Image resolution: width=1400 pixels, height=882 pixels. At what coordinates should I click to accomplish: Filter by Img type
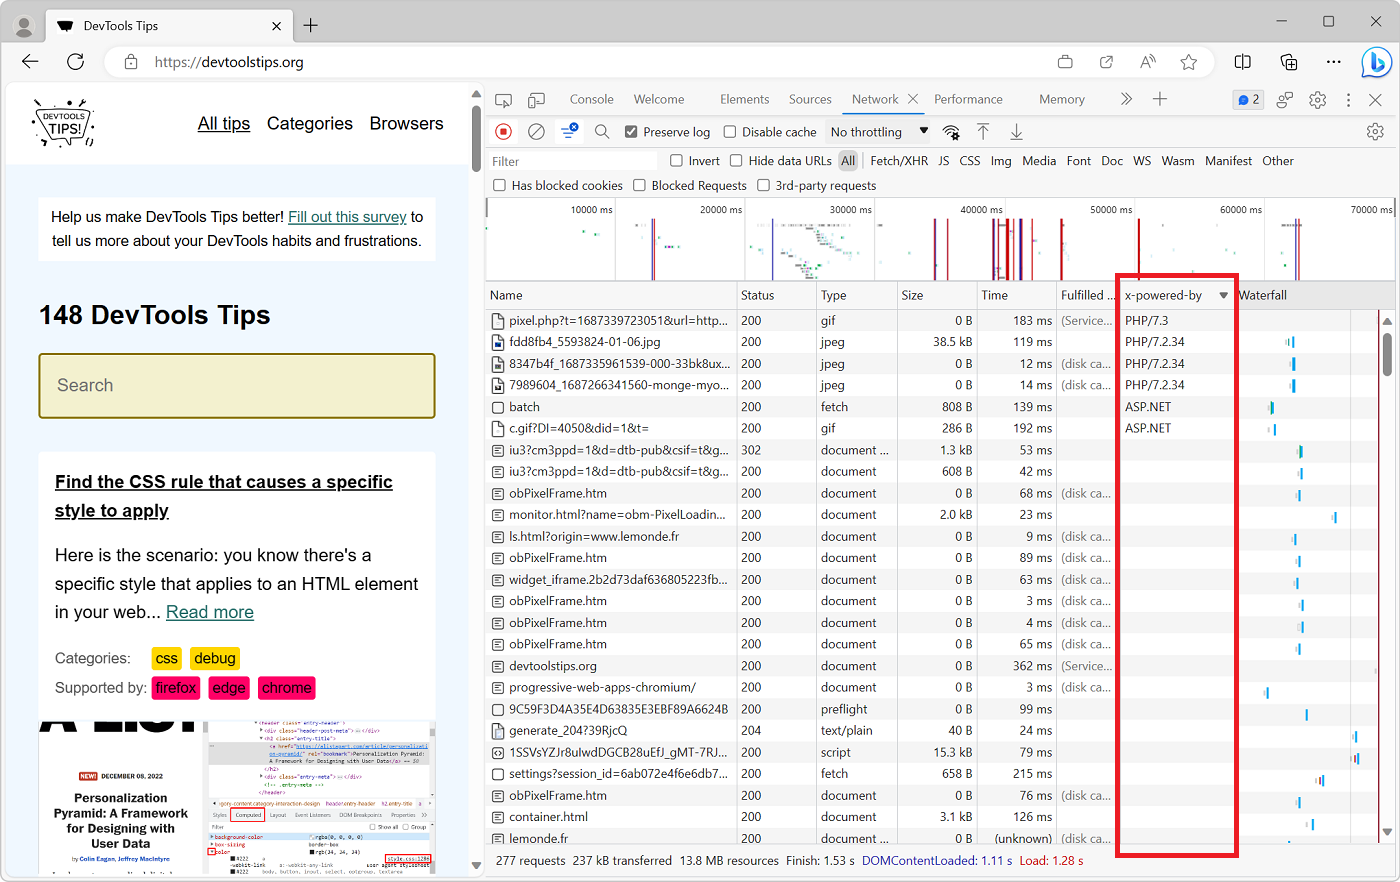coord(1001,161)
